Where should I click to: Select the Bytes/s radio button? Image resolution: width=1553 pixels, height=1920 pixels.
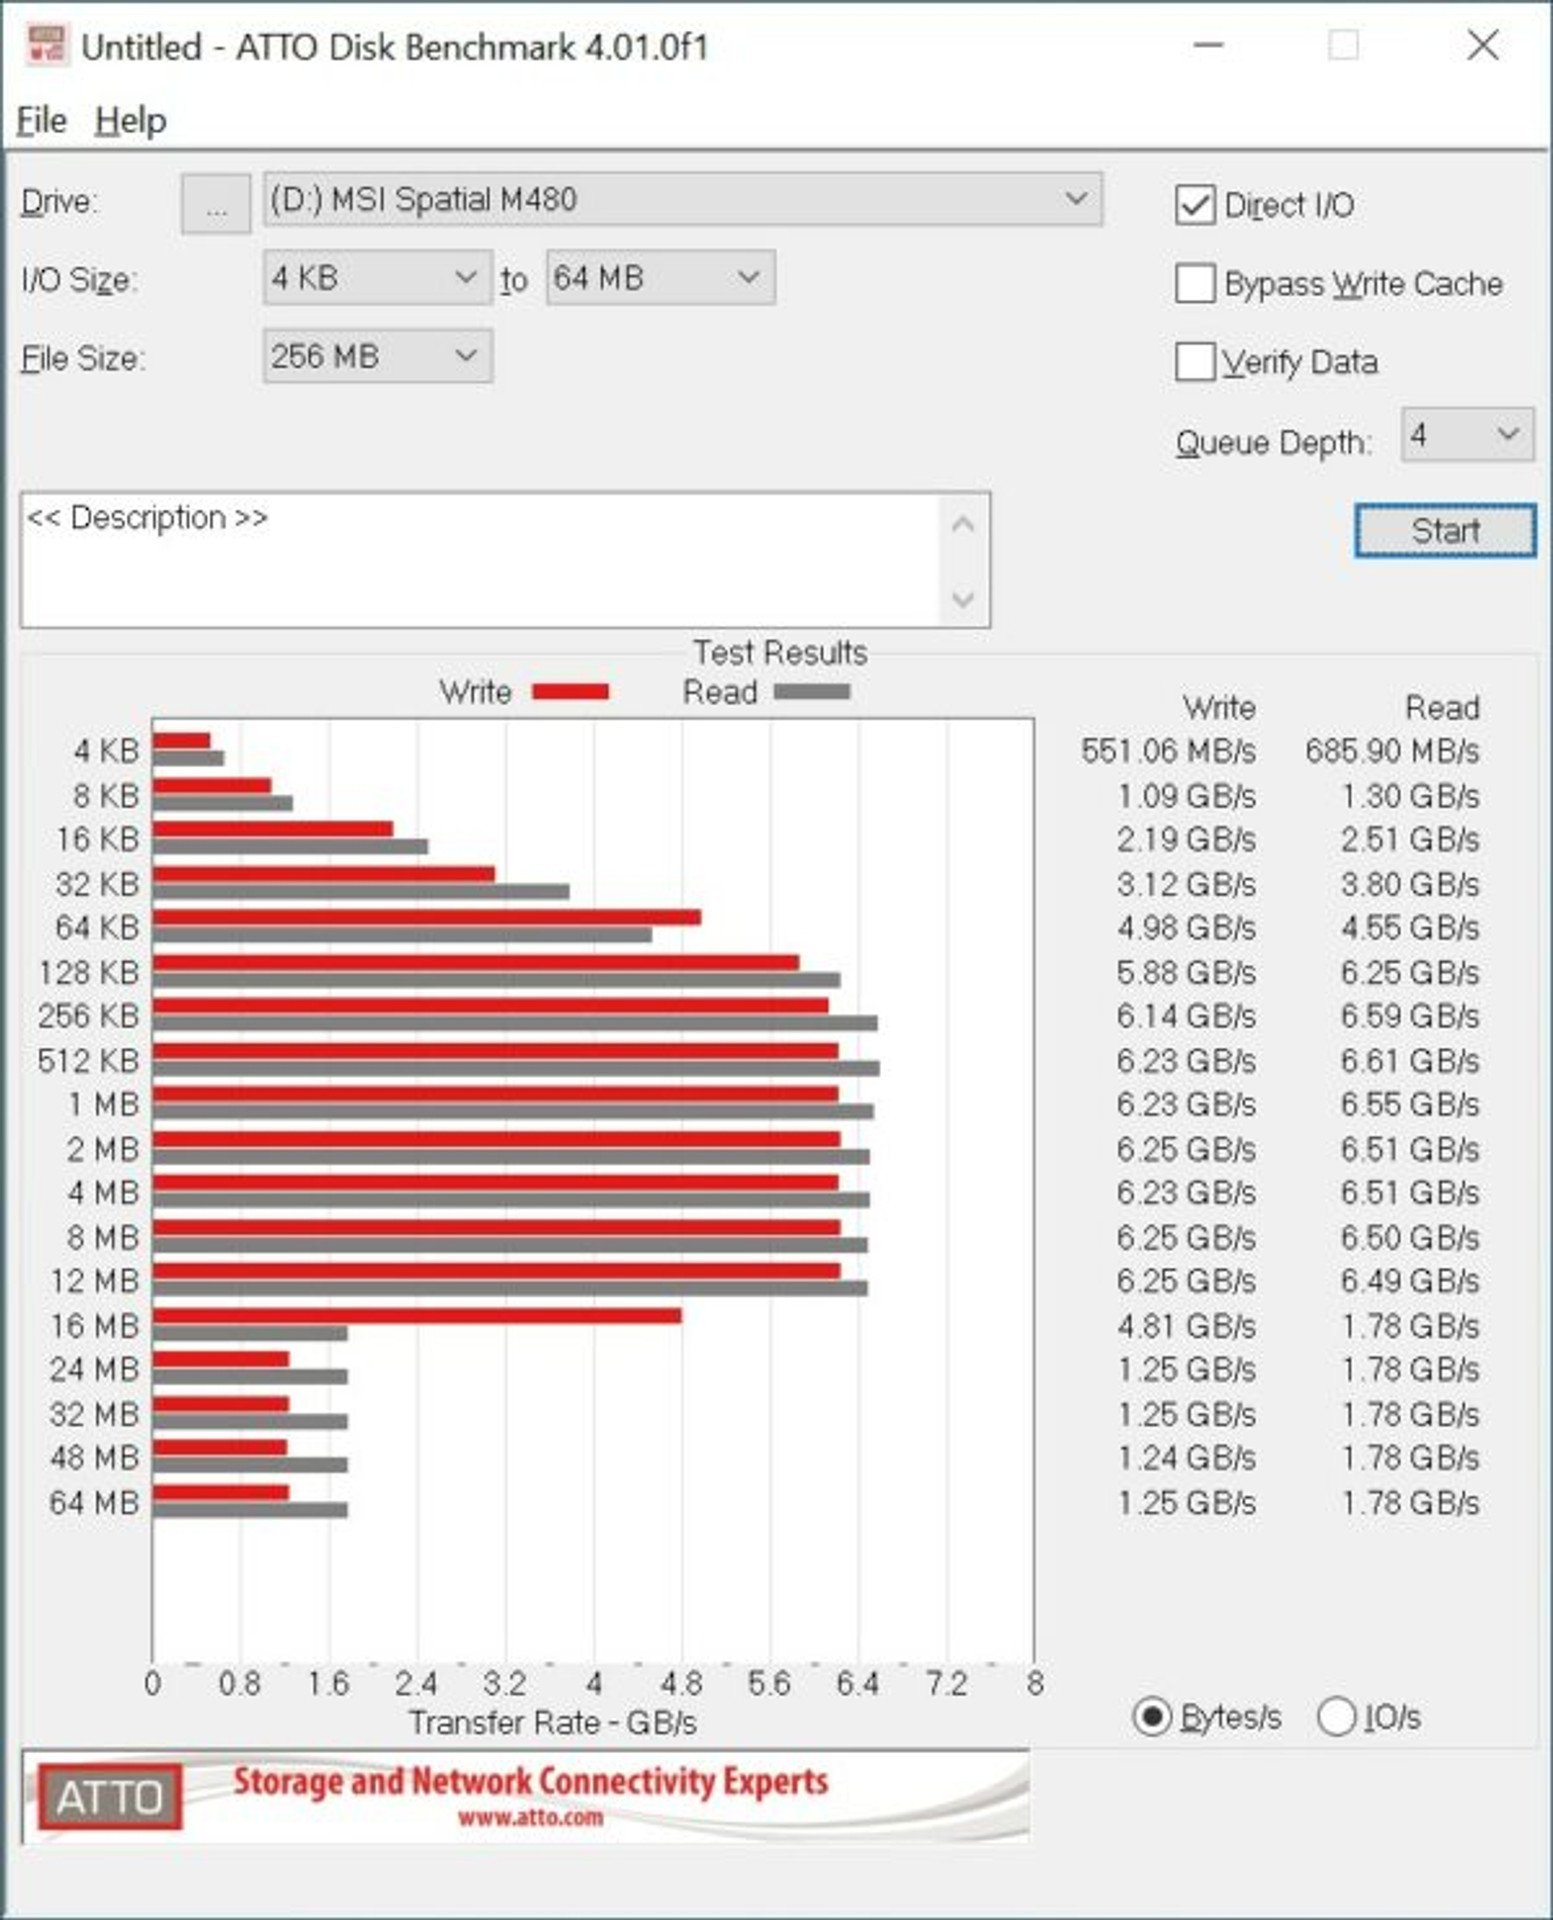pos(1152,1717)
